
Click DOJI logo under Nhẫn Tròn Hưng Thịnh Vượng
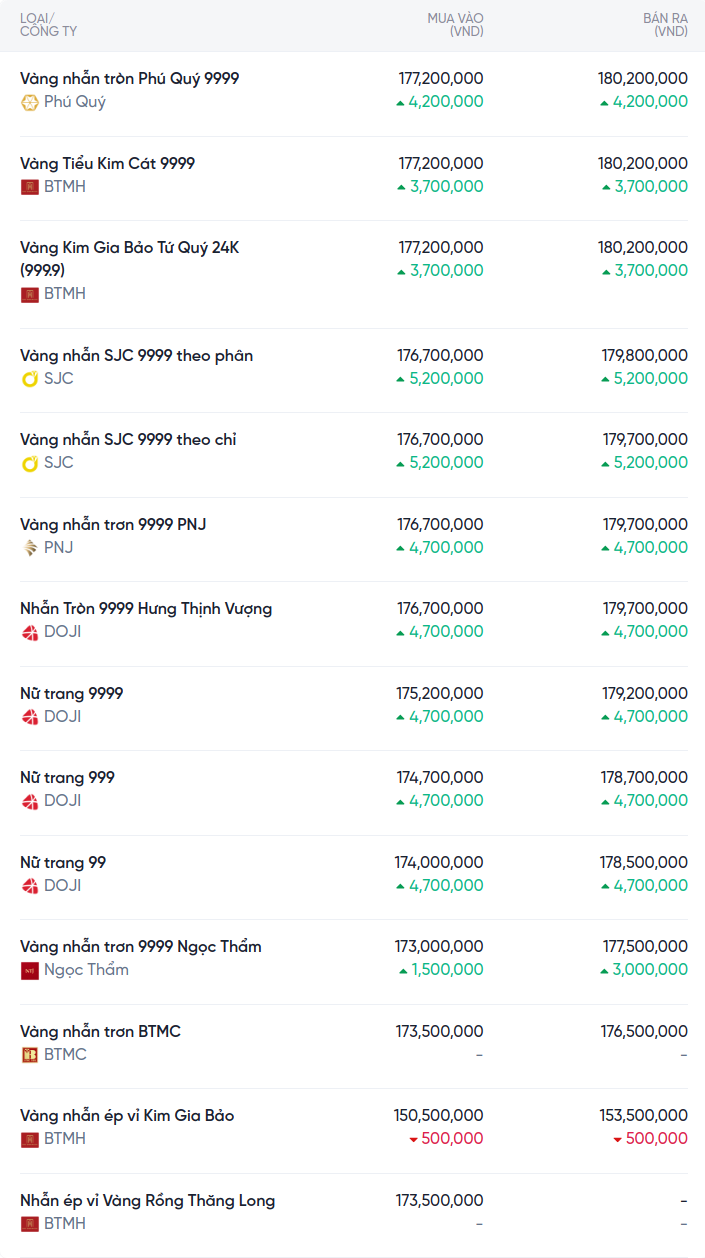[30, 632]
